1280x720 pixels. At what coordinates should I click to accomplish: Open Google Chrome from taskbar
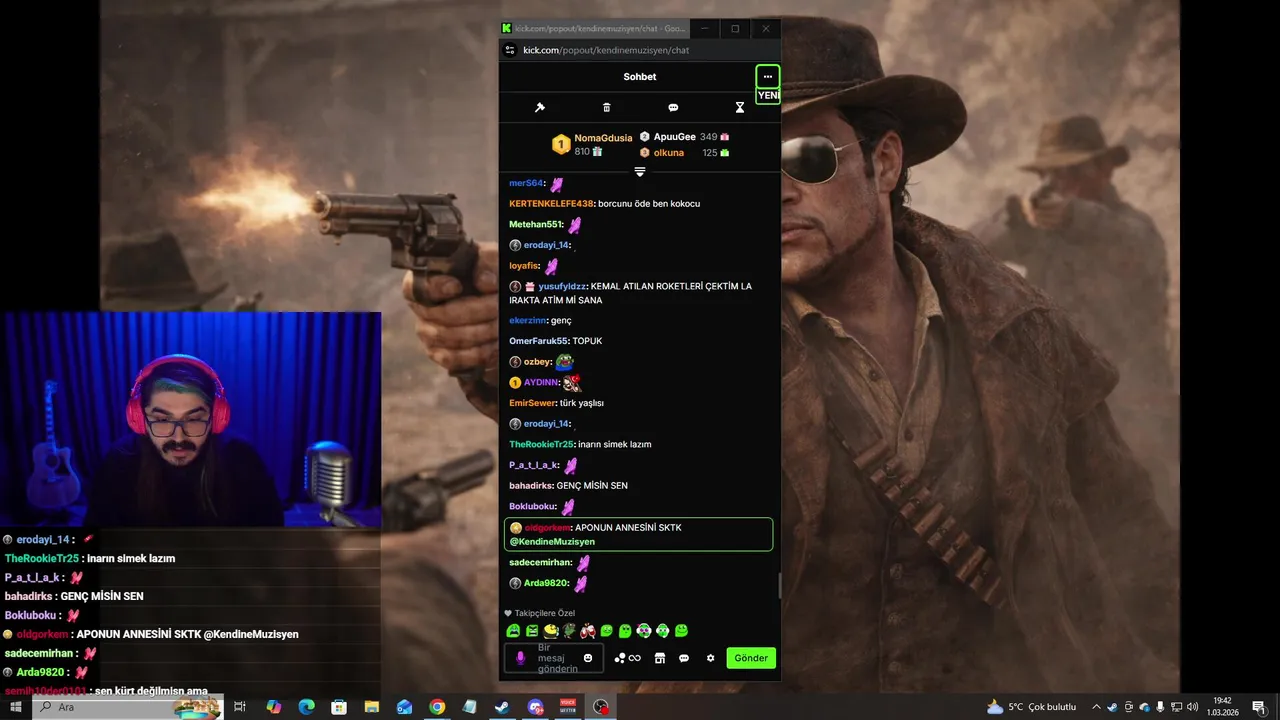point(437,707)
